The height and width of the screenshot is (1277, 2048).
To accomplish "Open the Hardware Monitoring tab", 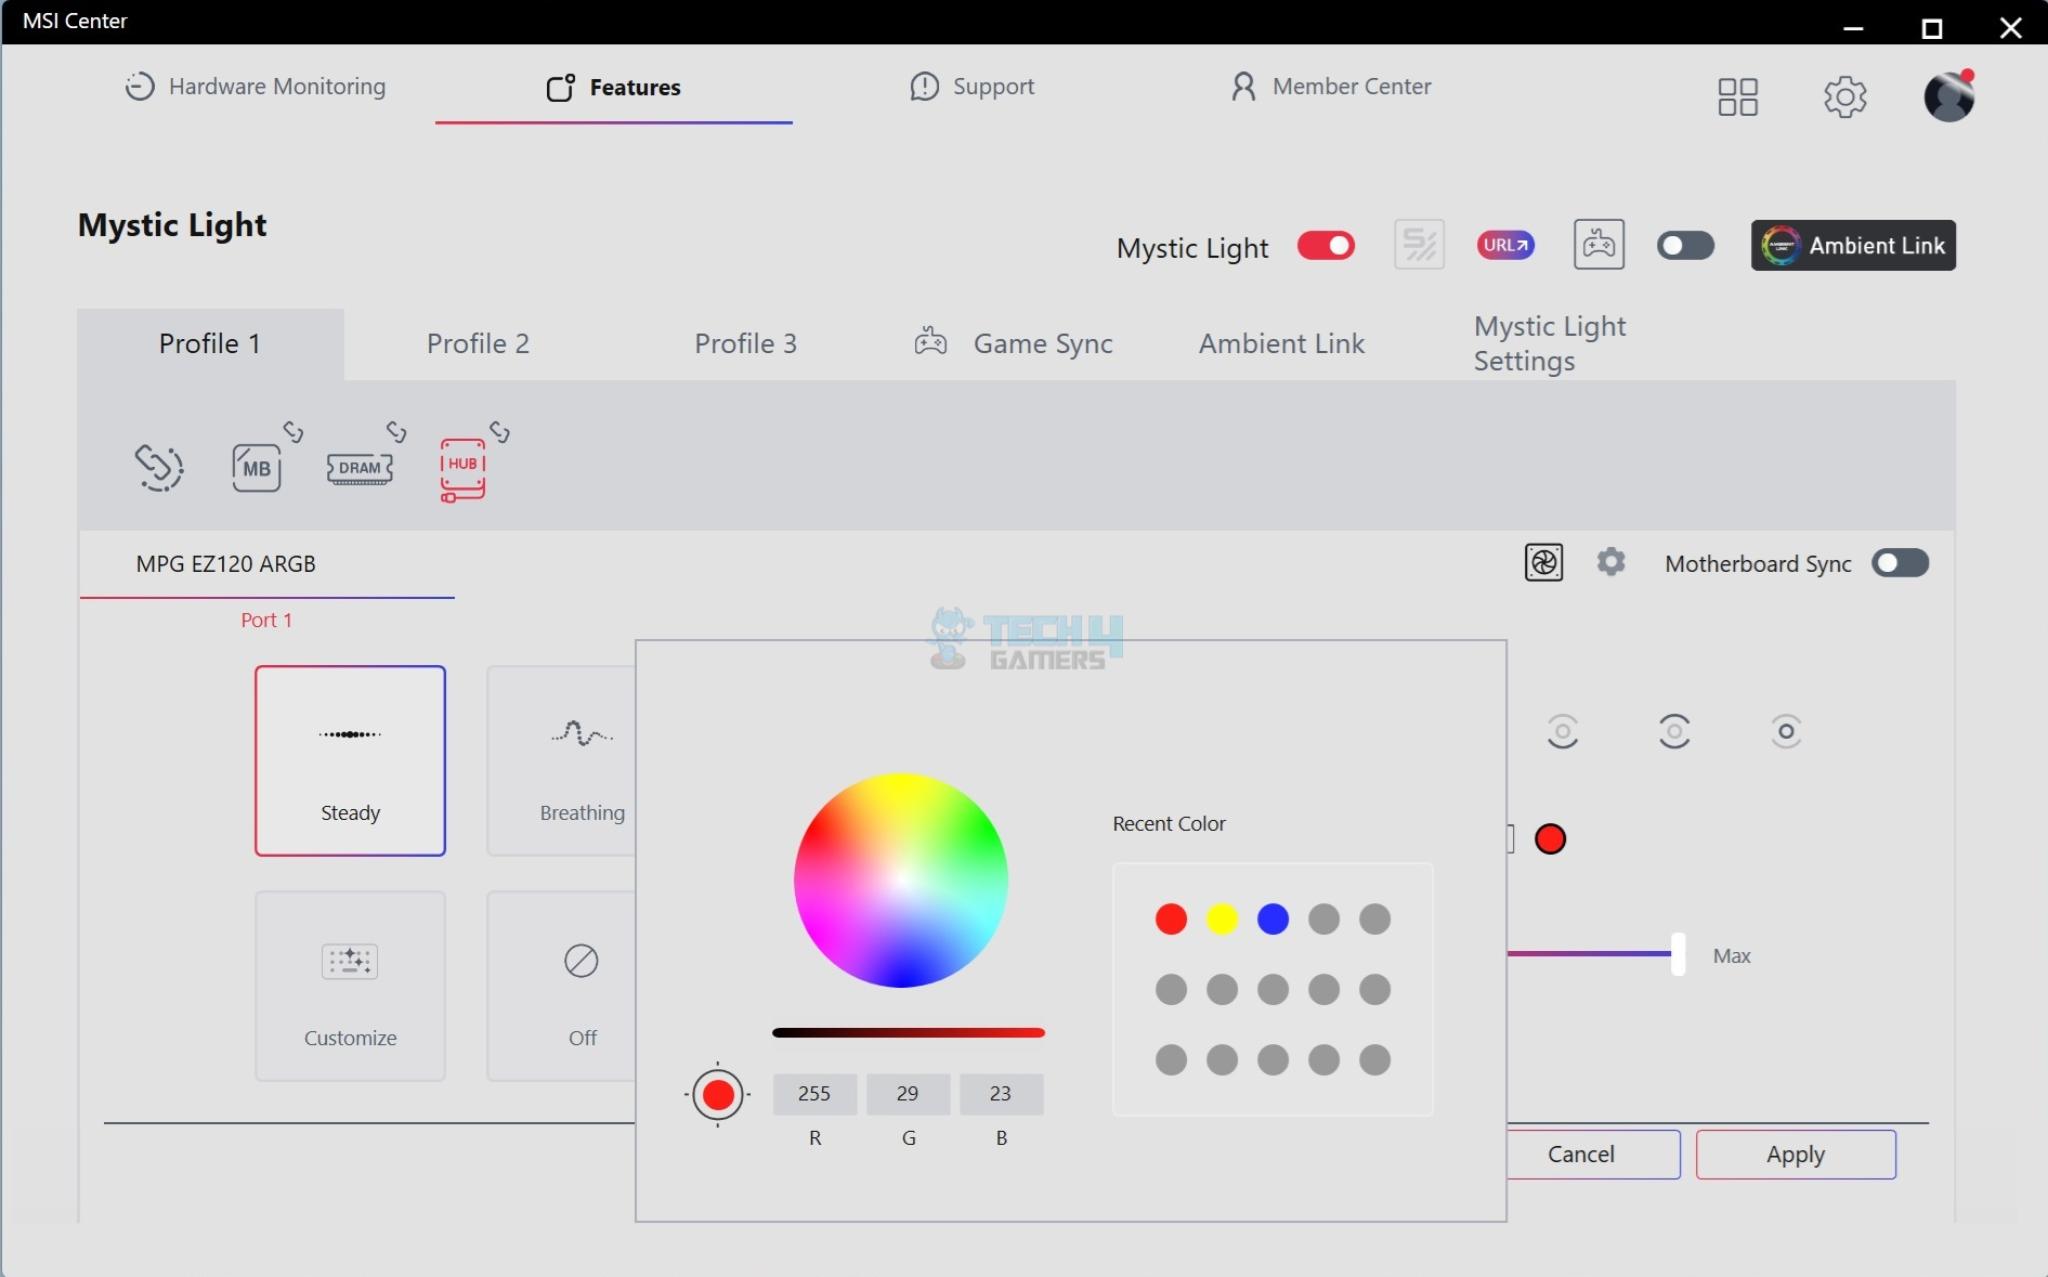I will coord(255,87).
